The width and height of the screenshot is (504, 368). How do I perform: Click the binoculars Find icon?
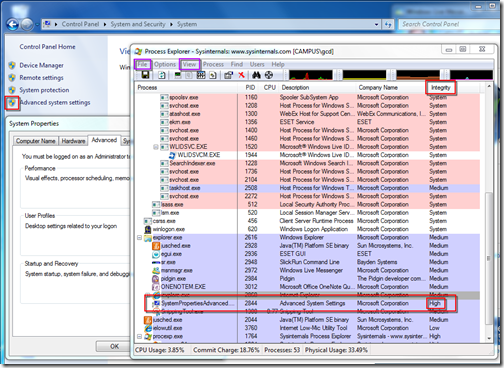[256, 75]
